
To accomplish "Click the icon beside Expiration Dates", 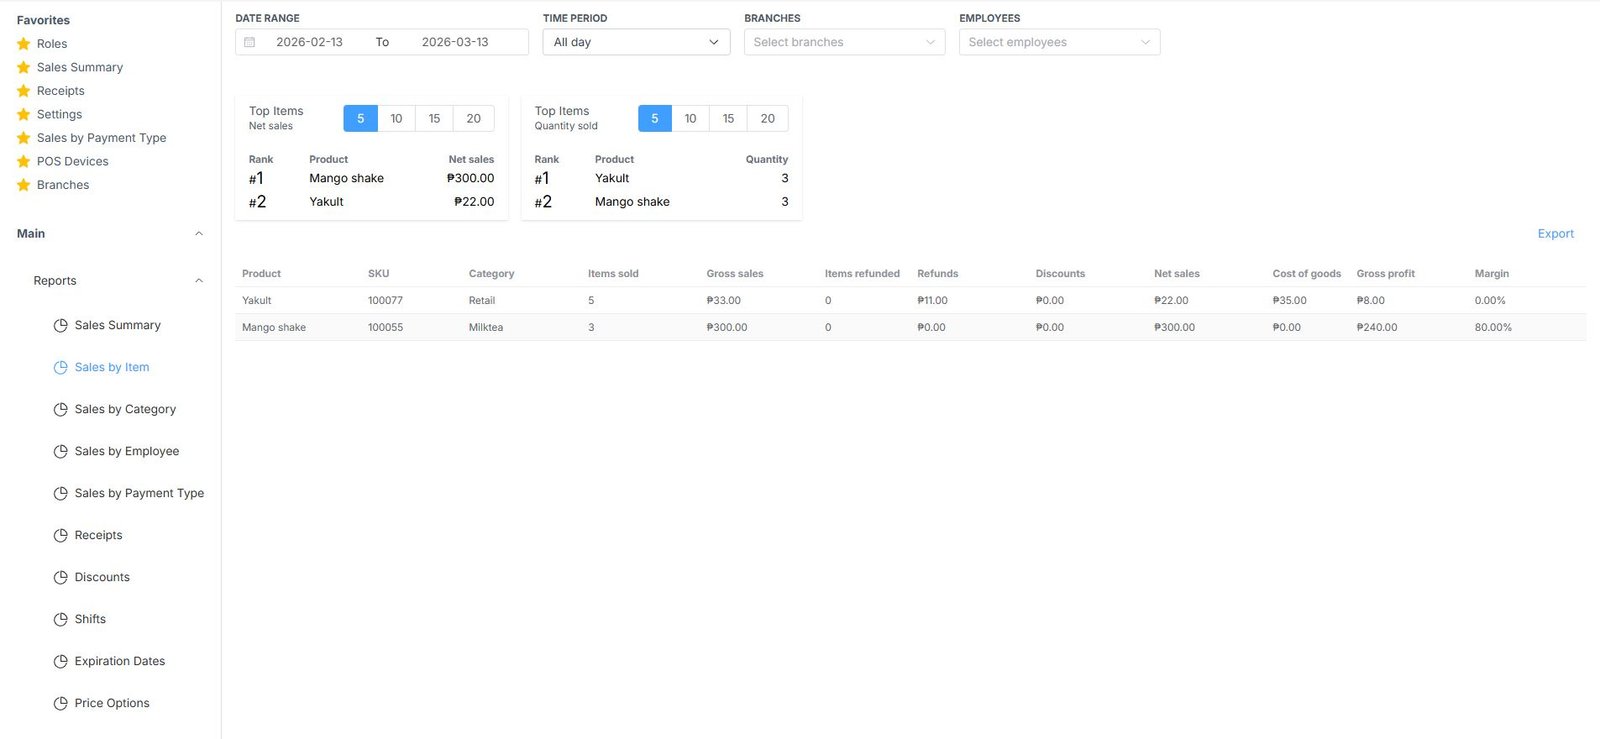I will [60, 661].
